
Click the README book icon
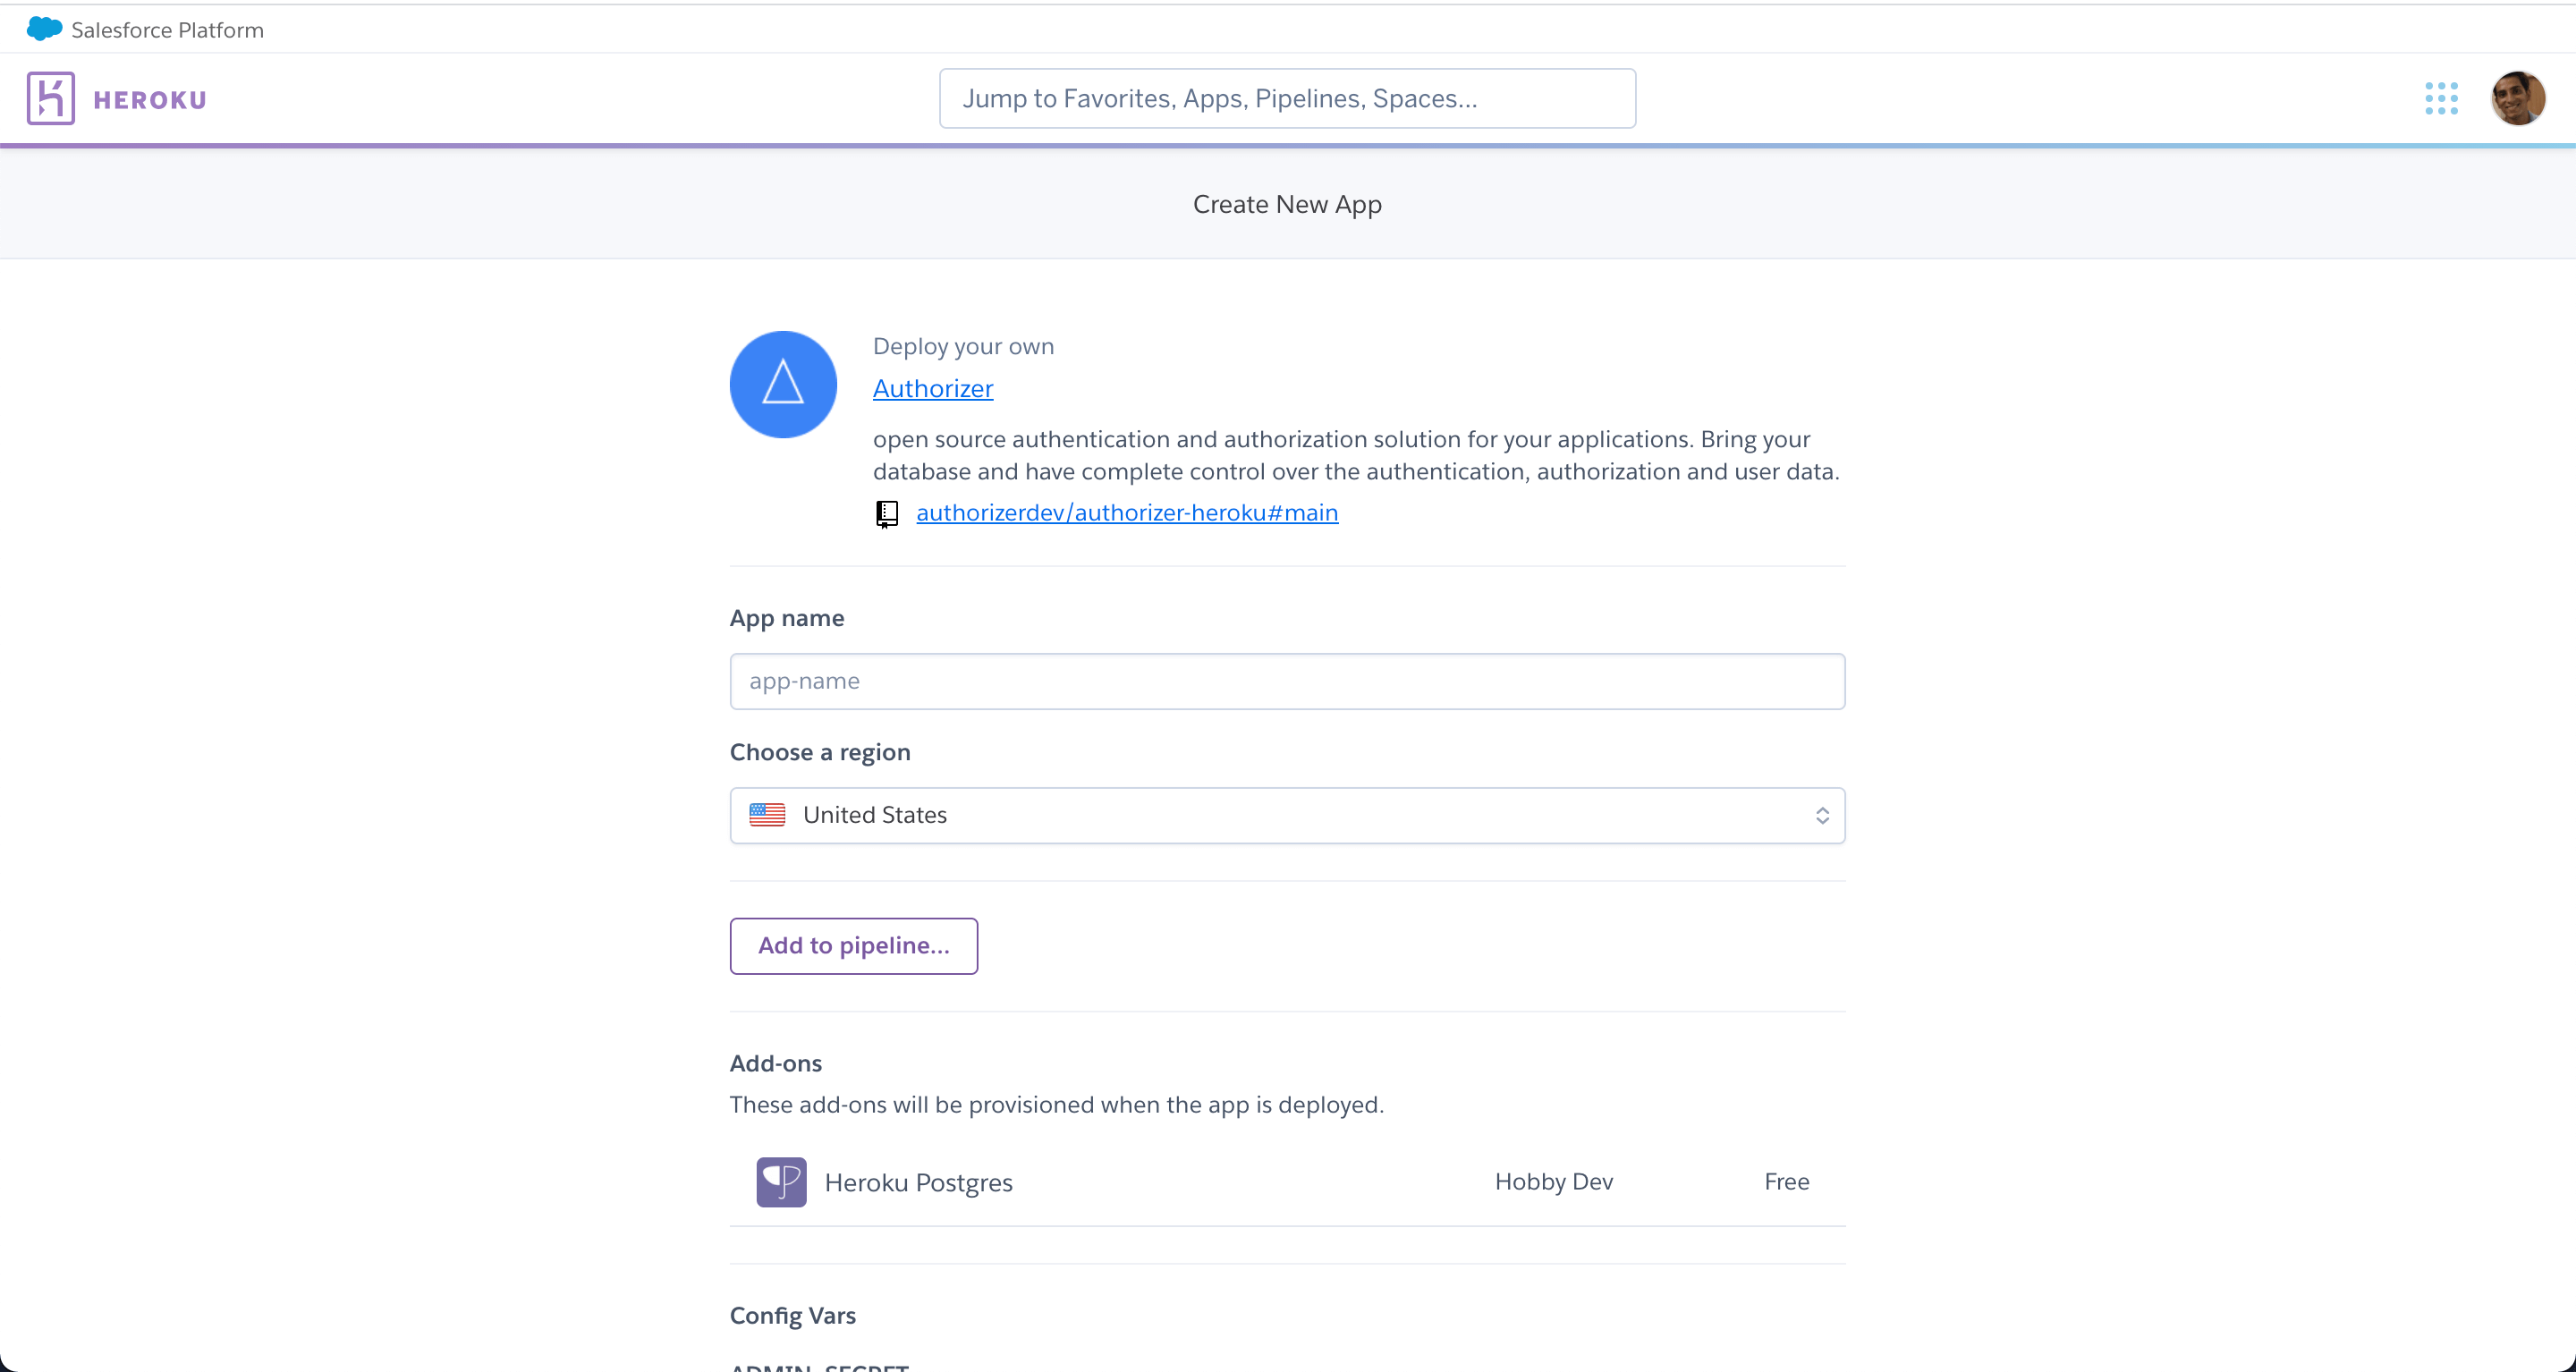(887, 513)
